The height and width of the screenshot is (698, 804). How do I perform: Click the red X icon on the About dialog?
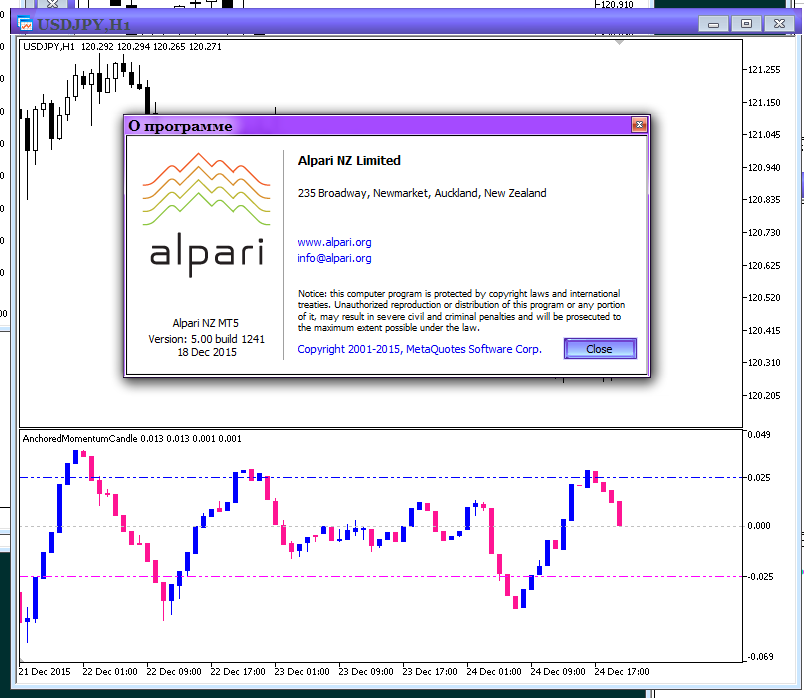(x=639, y=125)
